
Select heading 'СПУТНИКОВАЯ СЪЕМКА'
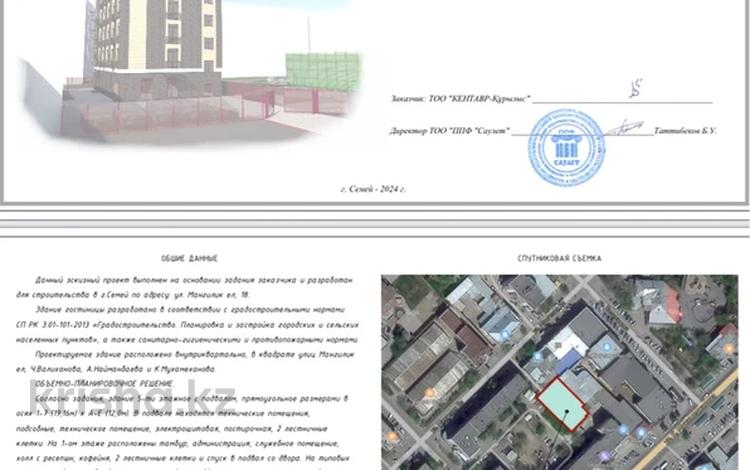559,258
